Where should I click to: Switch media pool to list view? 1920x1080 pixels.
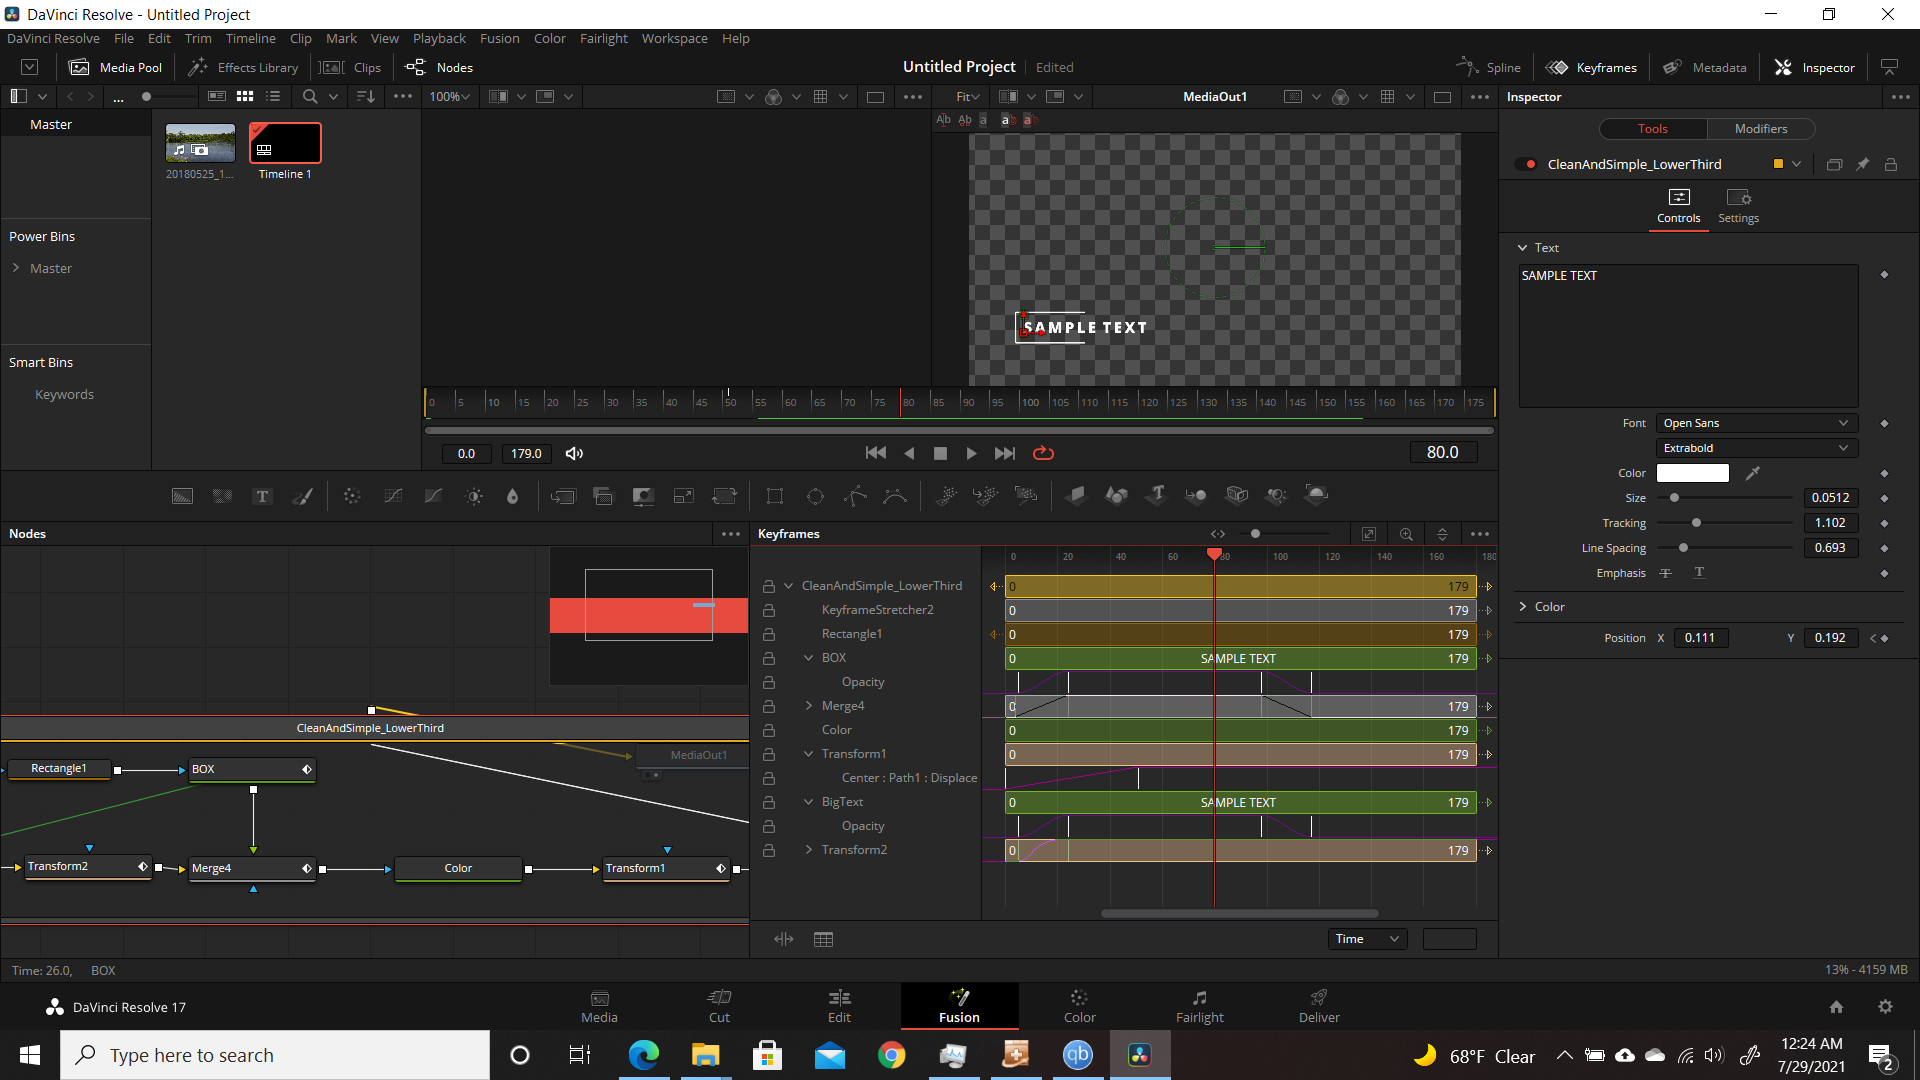pos(273,96)
